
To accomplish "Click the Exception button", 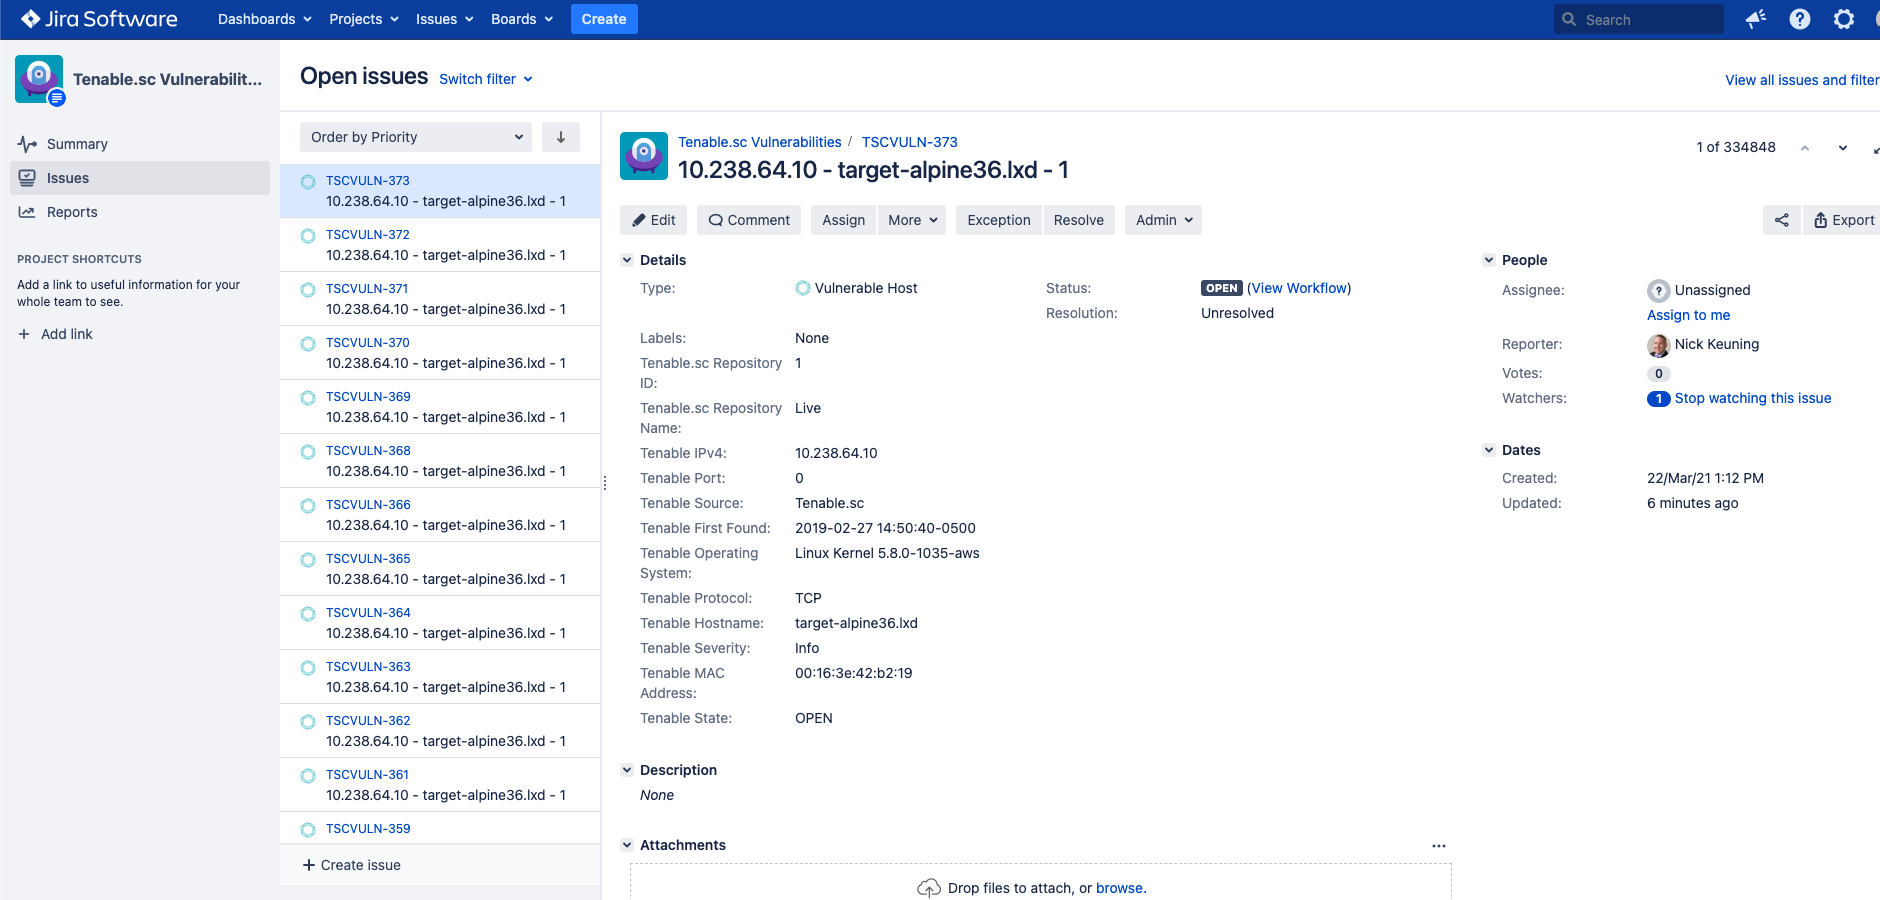I will click(999, 220).
